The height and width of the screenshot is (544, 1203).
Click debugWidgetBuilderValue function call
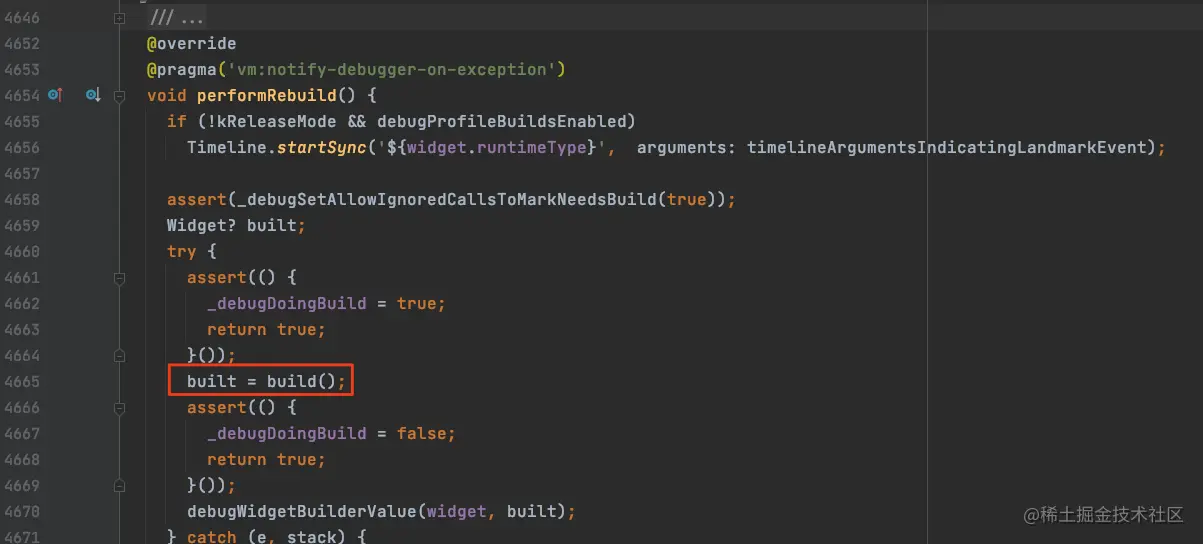pyautogui.click(x=301, y=512)
